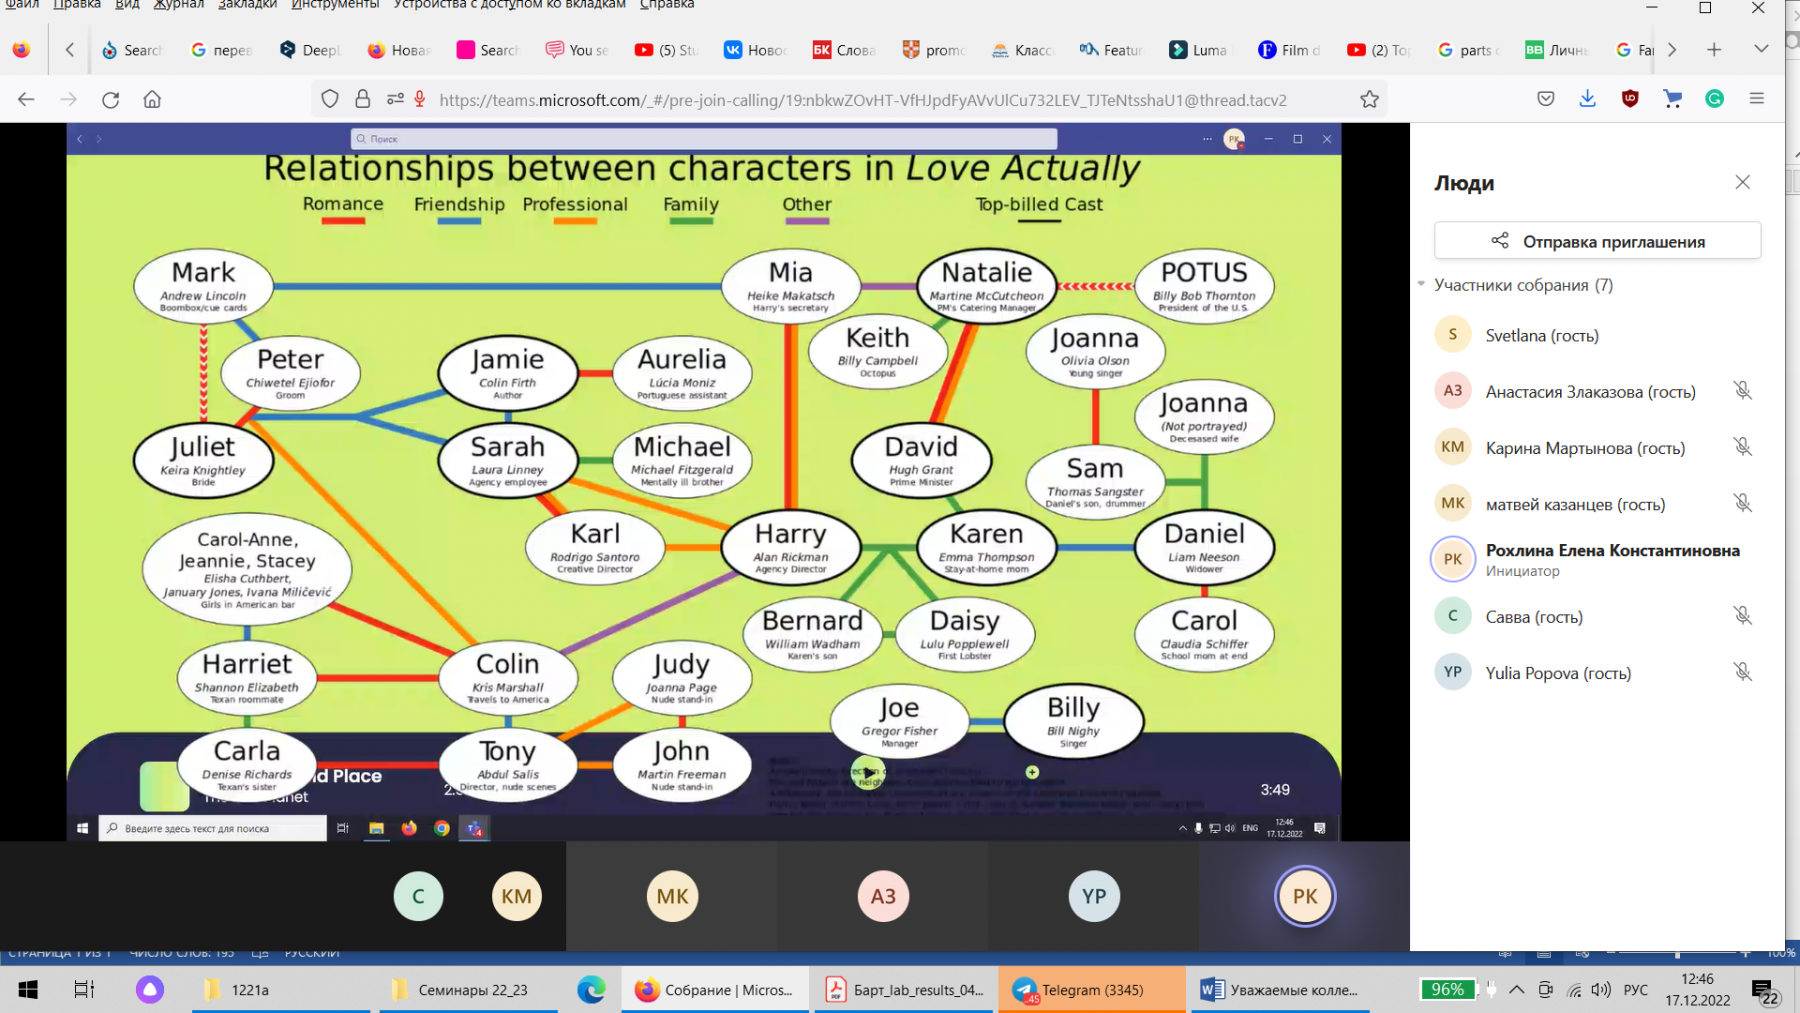
Task: Switch to the Featur tab
Action: (1112, 50)
